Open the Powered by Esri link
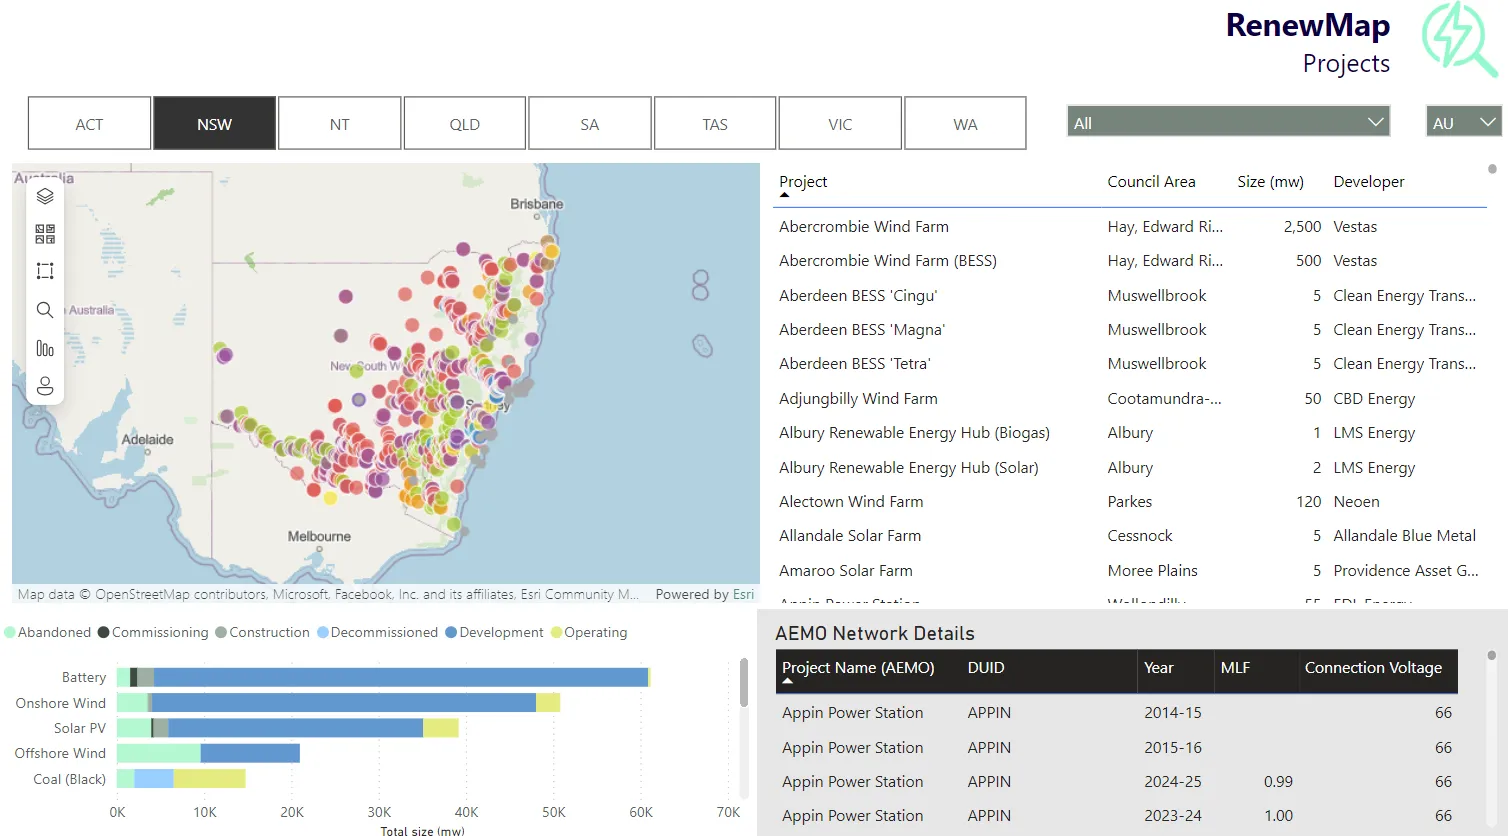Viewport: 1508px width, 836px height. (x=704, y=594)
